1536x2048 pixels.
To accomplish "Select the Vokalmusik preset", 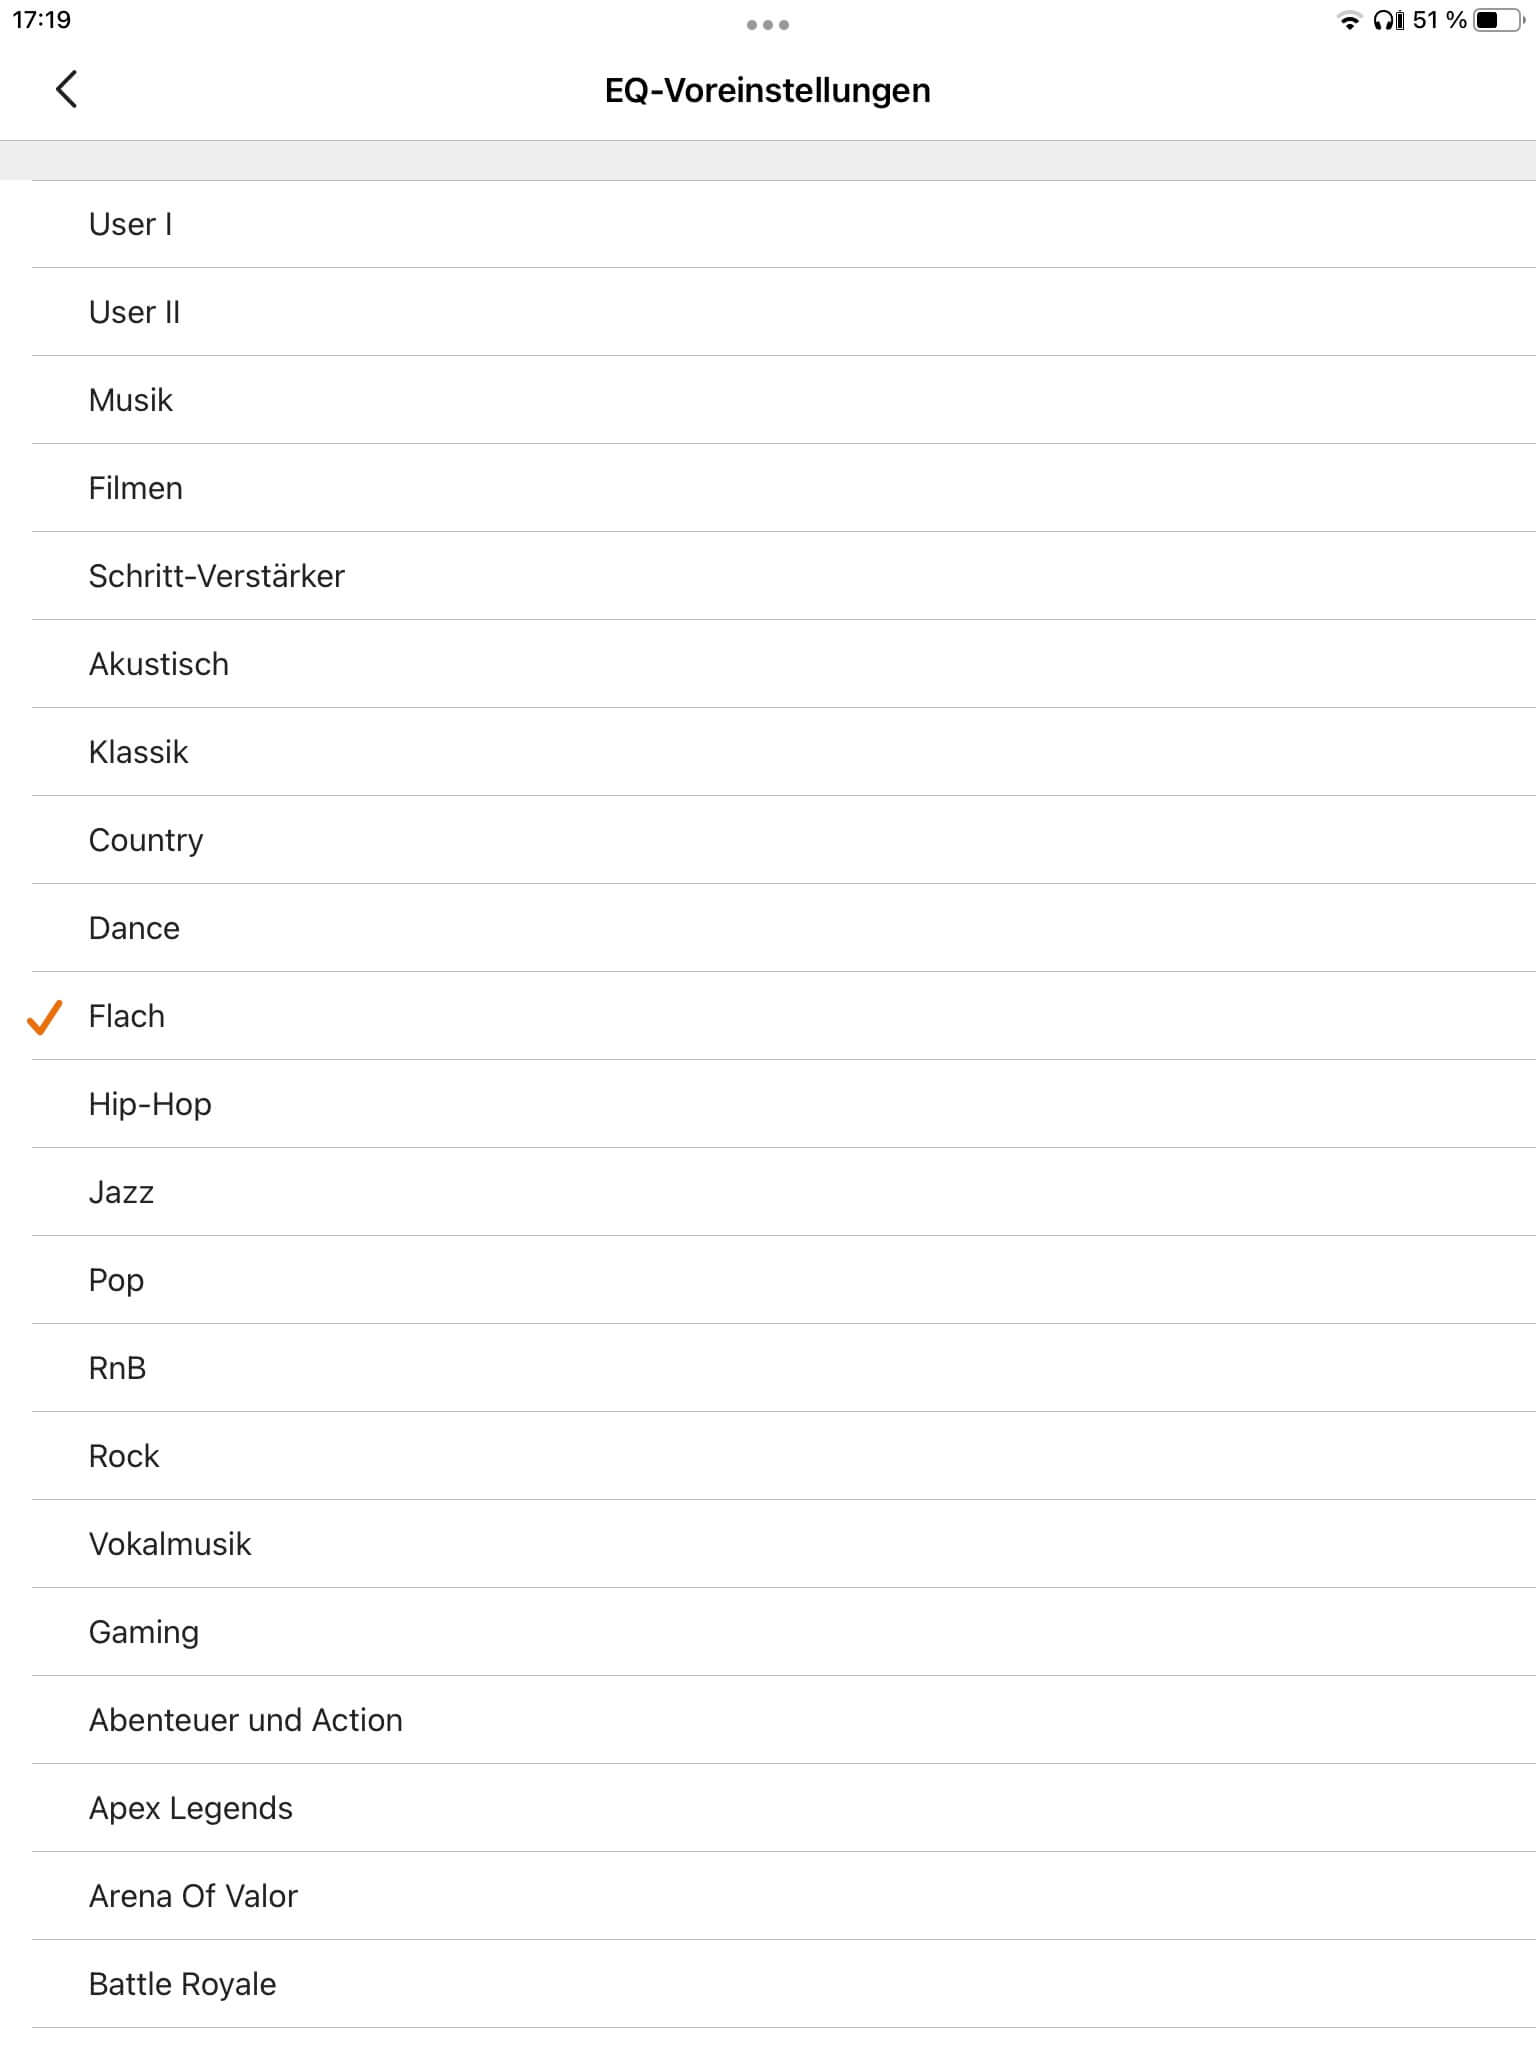I will click(170, 1545).
